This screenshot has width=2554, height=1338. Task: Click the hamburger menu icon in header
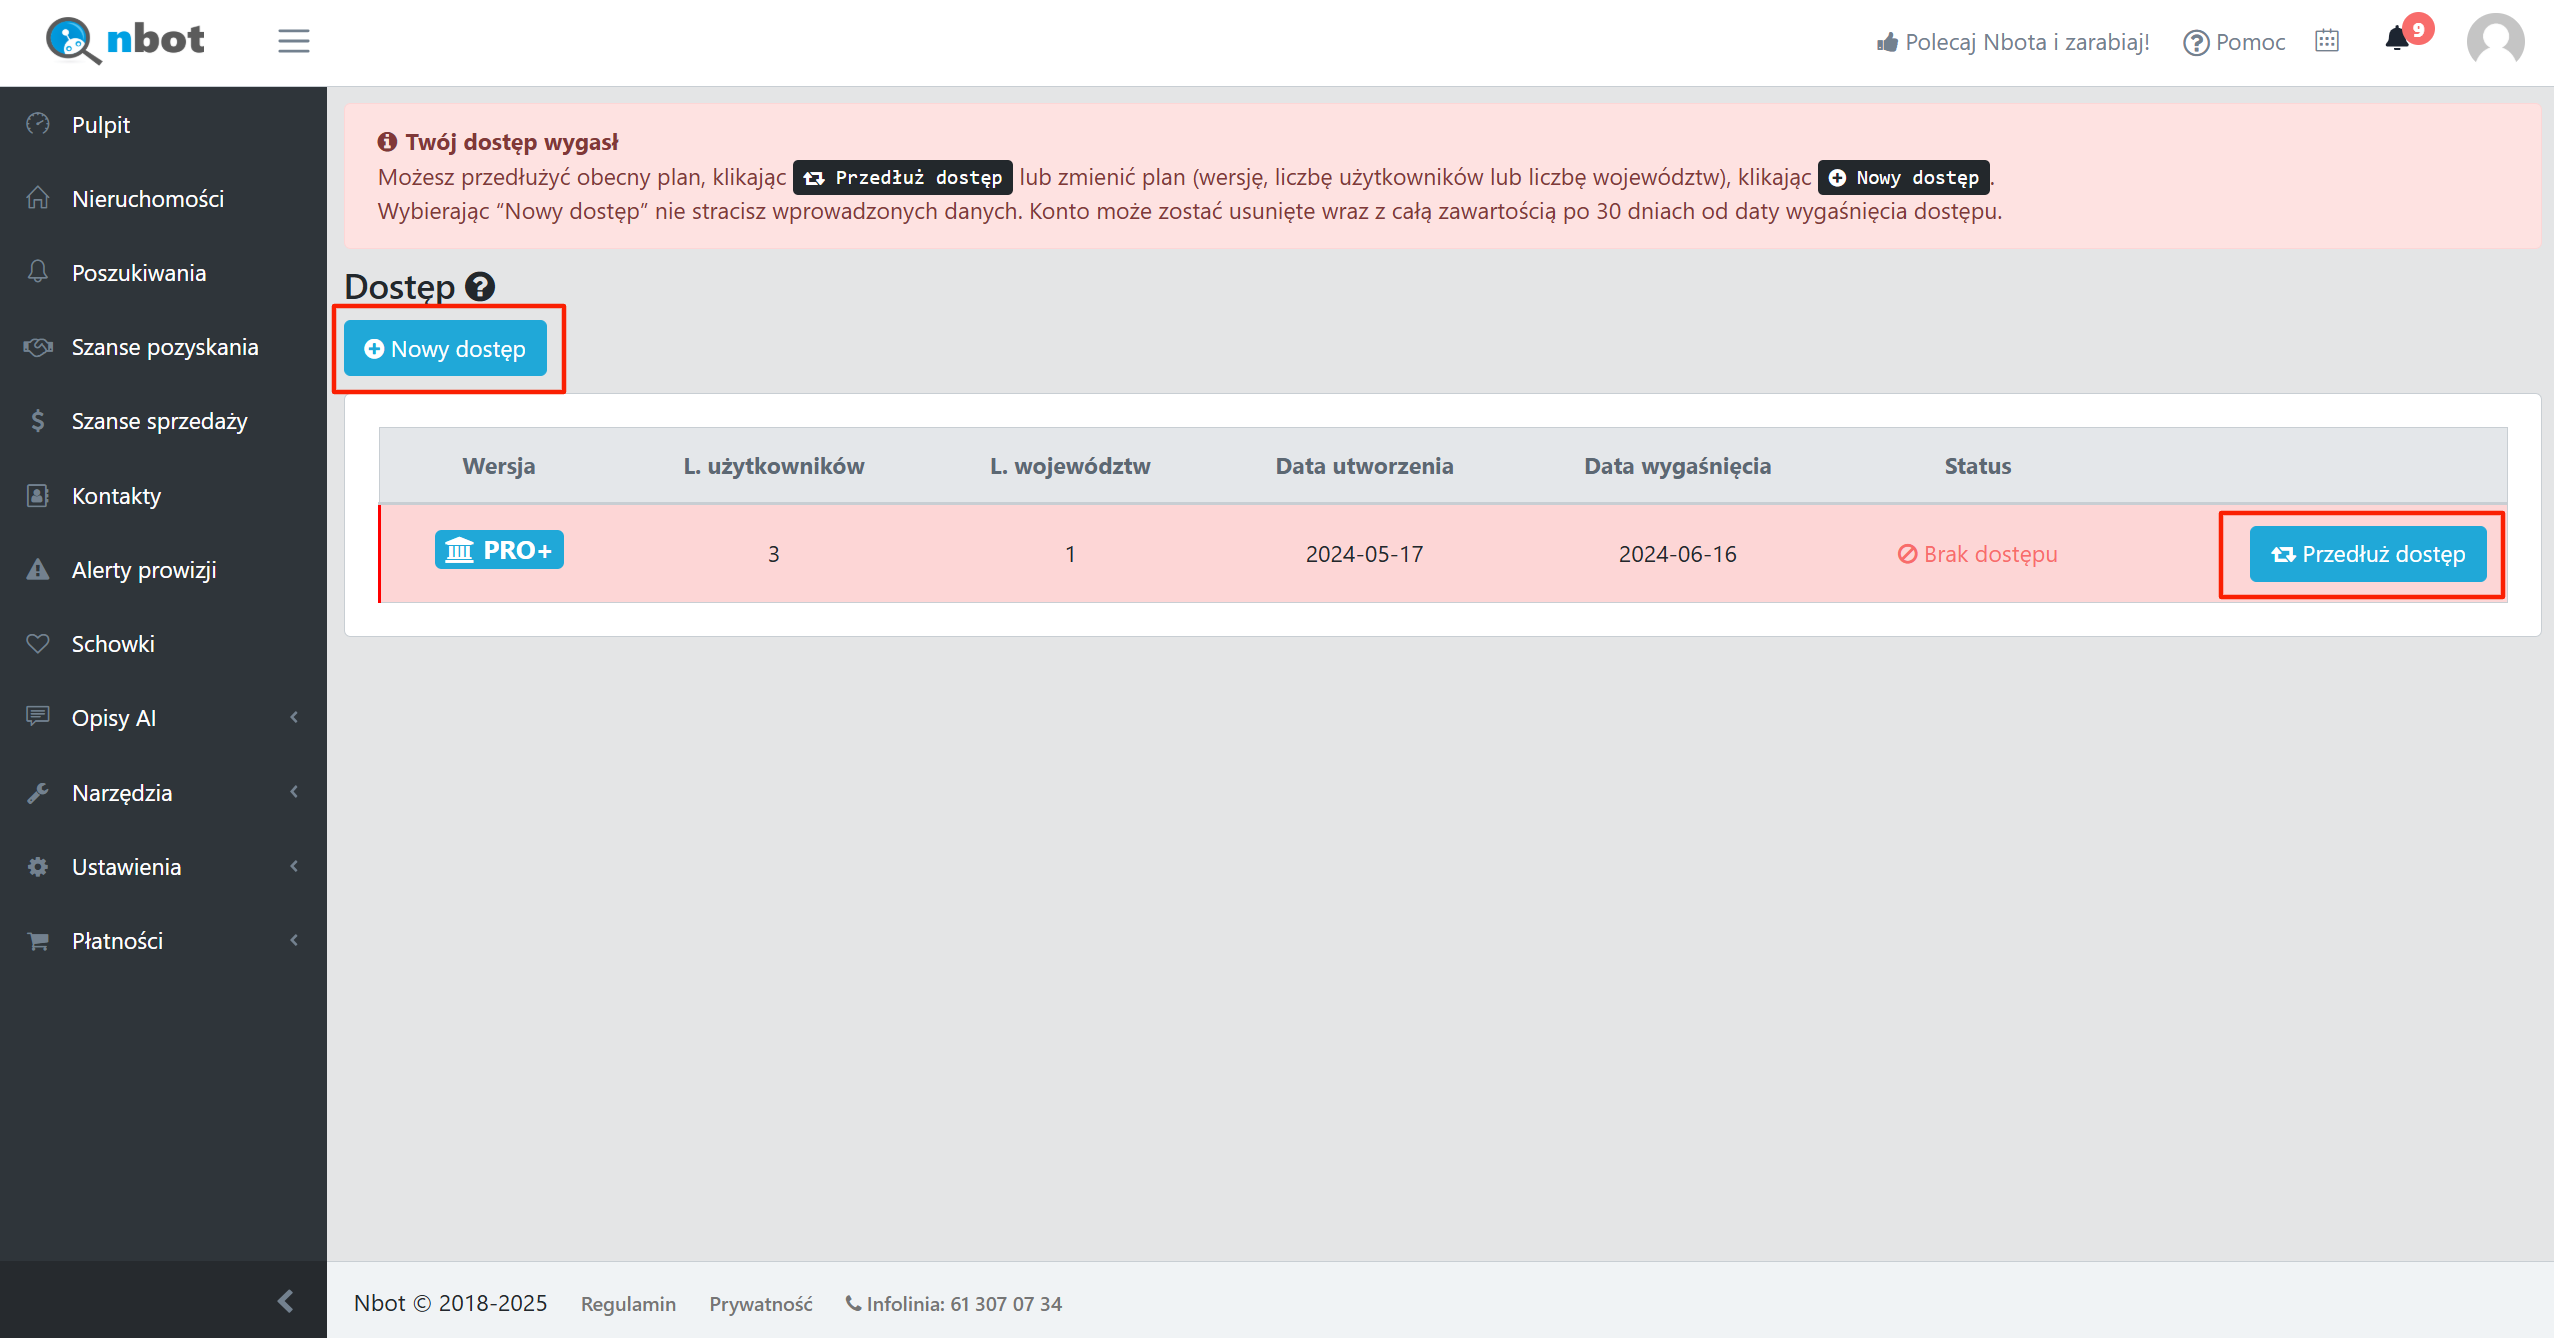(293, 41)
